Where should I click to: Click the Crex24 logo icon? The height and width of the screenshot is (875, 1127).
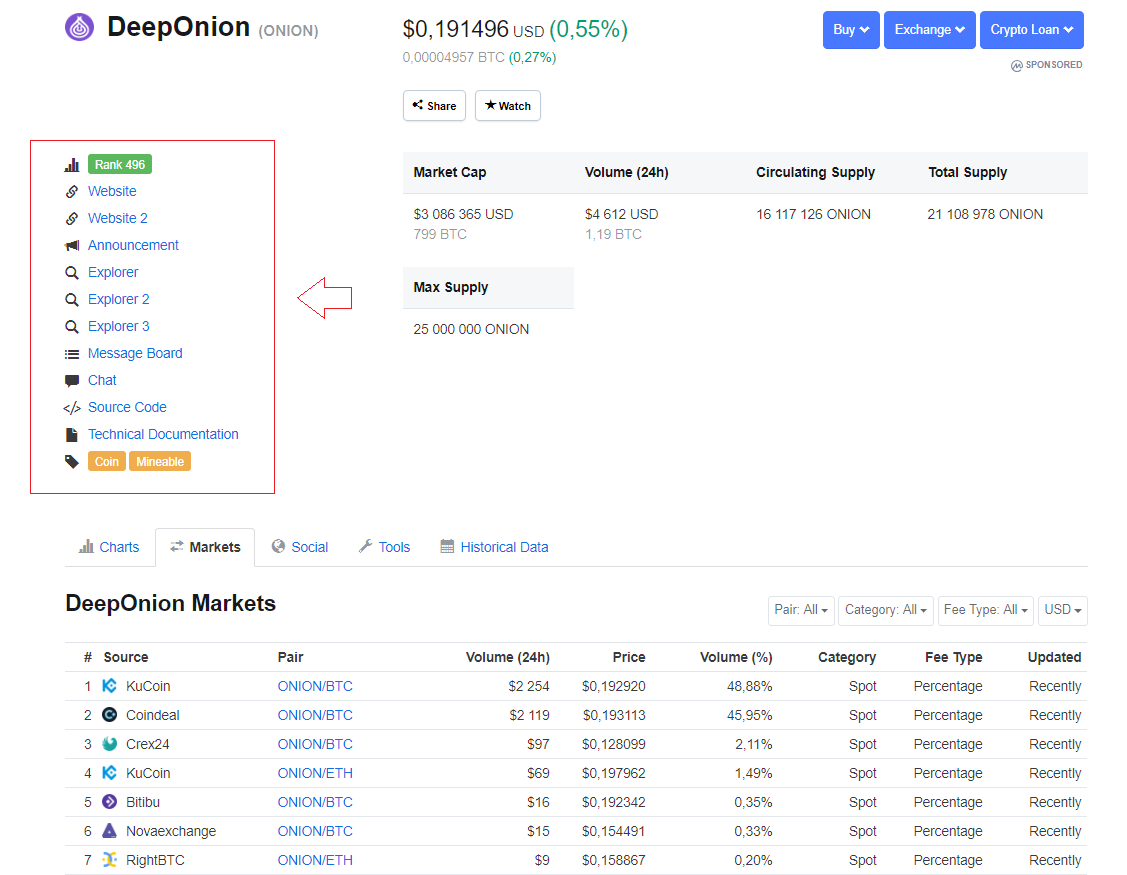click(109, 743)
